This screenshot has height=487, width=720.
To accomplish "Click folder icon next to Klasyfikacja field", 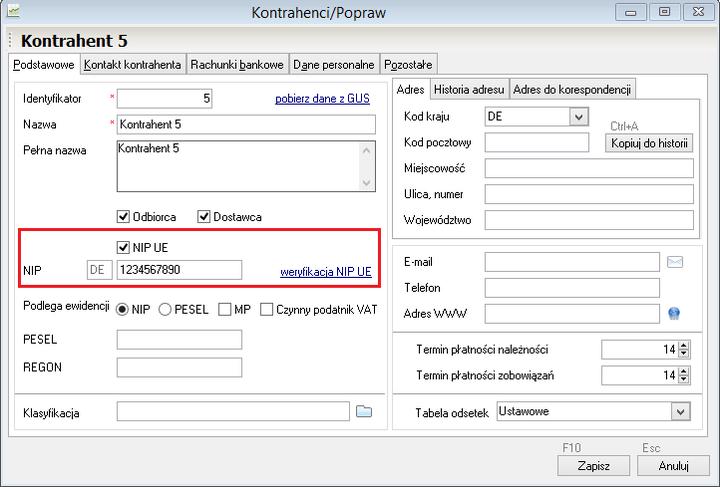I will click(x=364, y=411).
